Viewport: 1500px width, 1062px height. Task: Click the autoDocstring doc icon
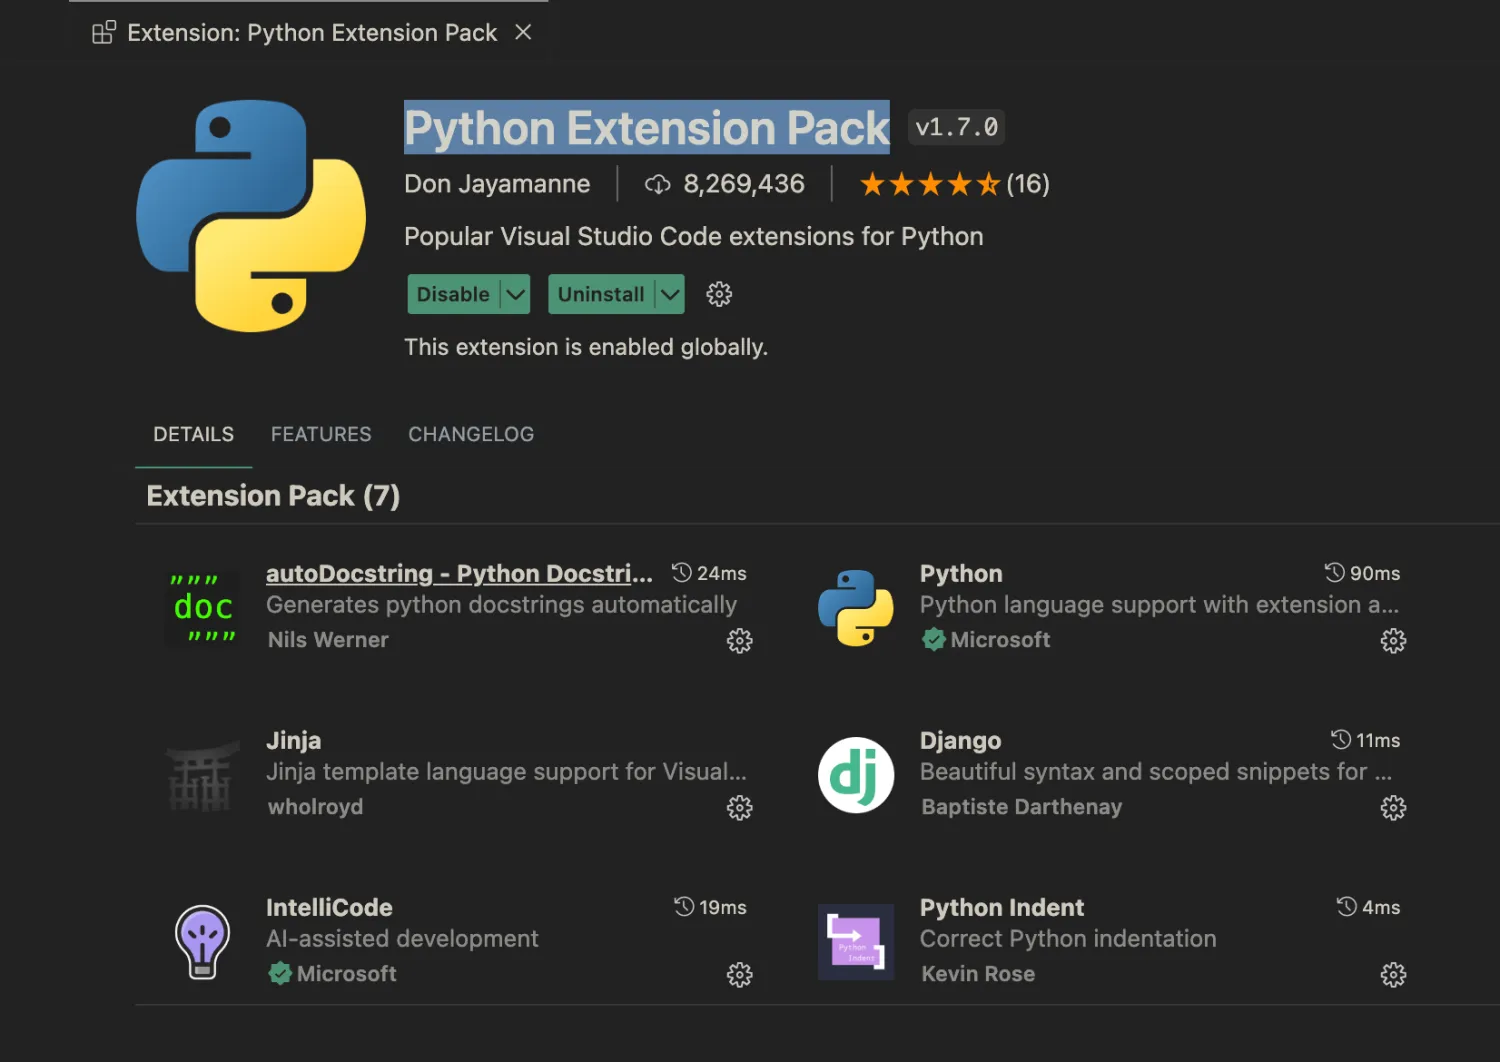coord(203,608)
